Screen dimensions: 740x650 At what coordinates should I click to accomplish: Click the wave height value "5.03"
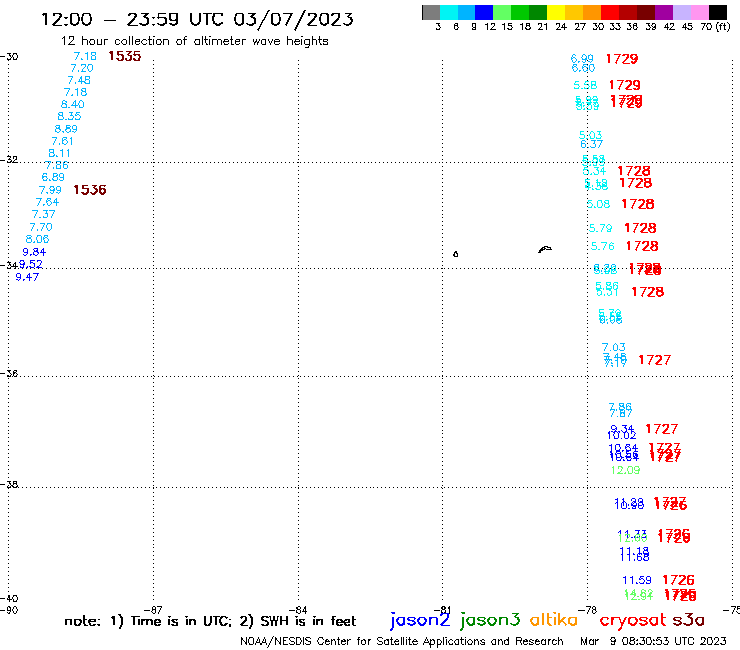(590, 135)
